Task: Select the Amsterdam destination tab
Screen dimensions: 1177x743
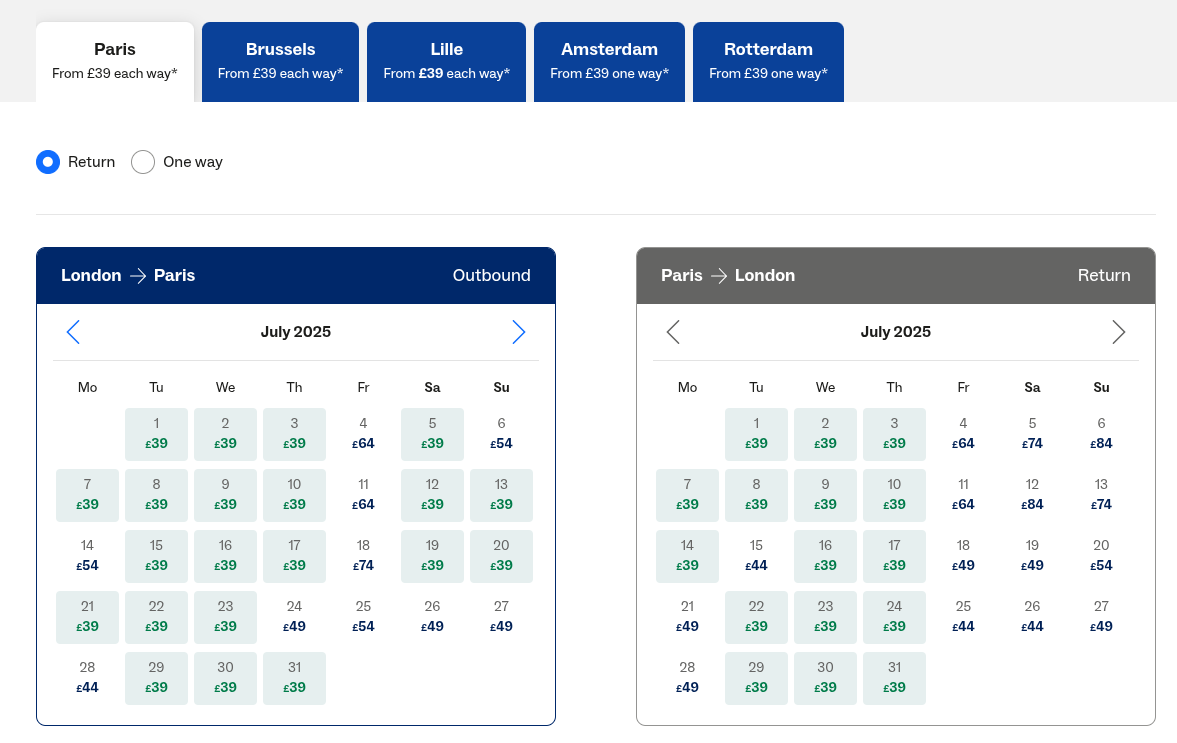Action: click(x=609, y=61)
